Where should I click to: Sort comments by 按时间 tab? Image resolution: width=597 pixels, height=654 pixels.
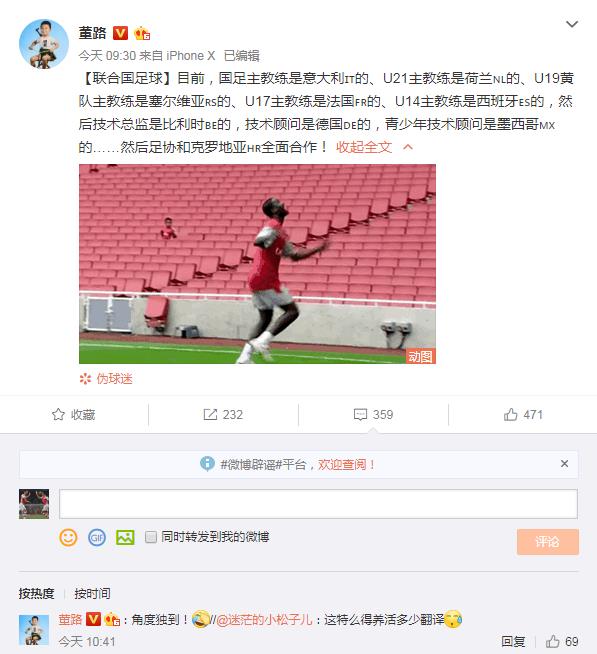(x=92, y=593)
